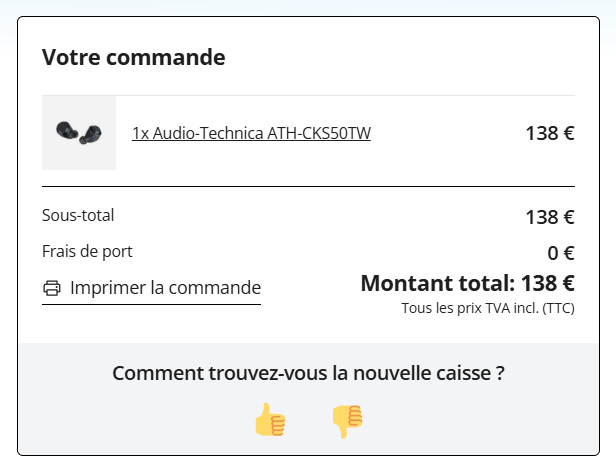Click the Sous-total label

(x=78, y=215)
